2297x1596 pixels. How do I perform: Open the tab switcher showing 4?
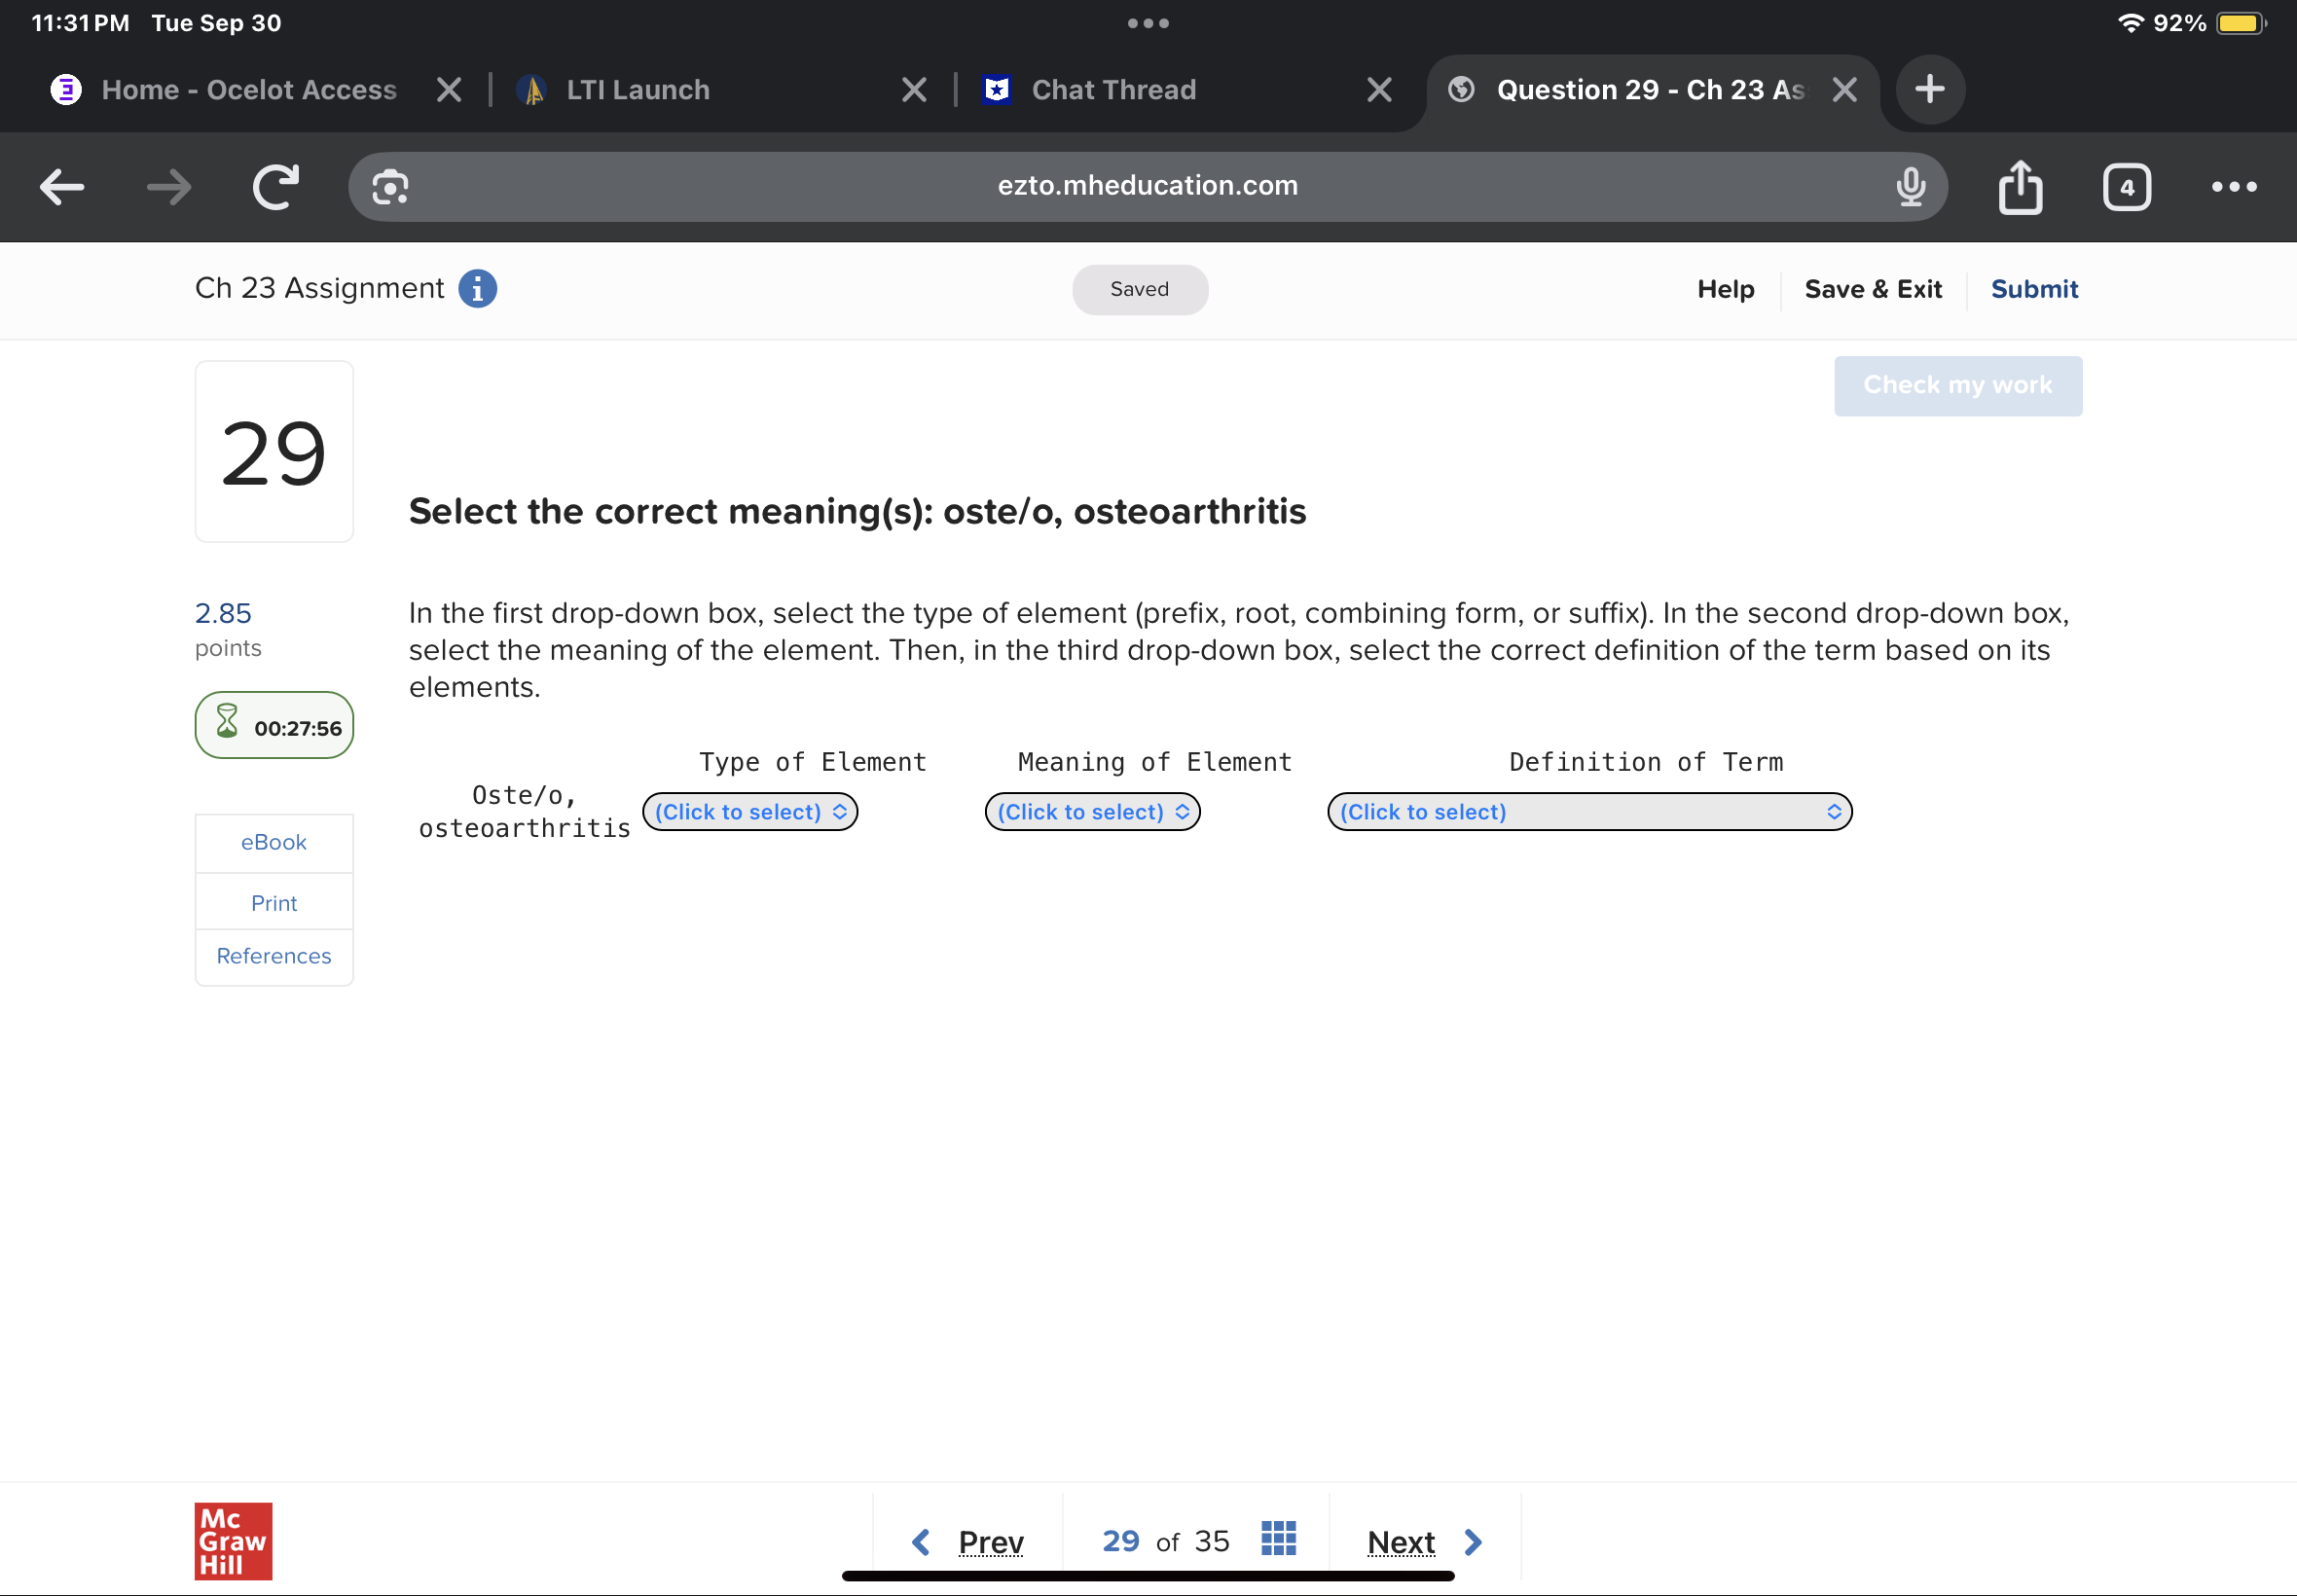point(2126,187)
